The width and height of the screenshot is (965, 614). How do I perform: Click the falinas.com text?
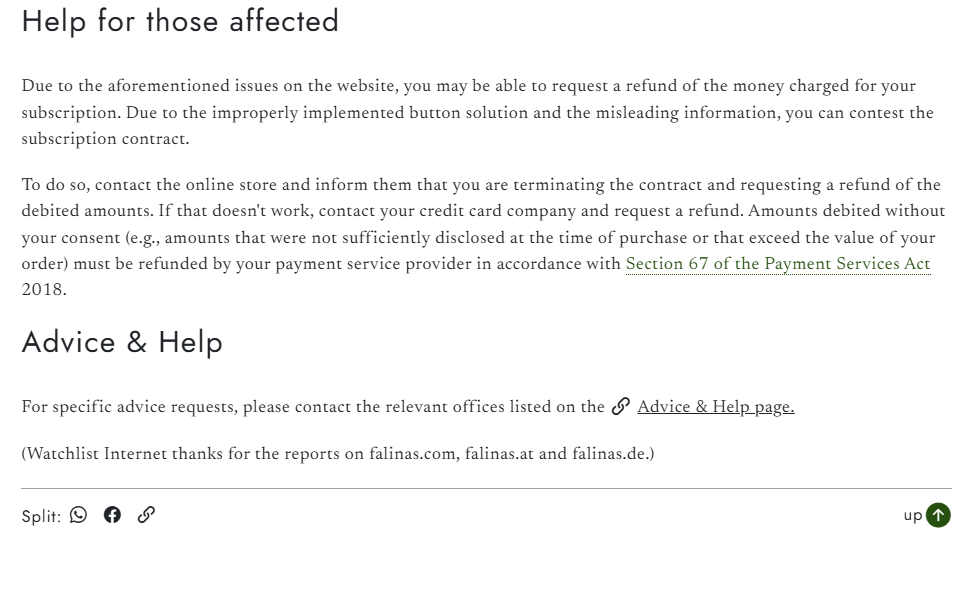pyautogui.click(x=412, y=454)
